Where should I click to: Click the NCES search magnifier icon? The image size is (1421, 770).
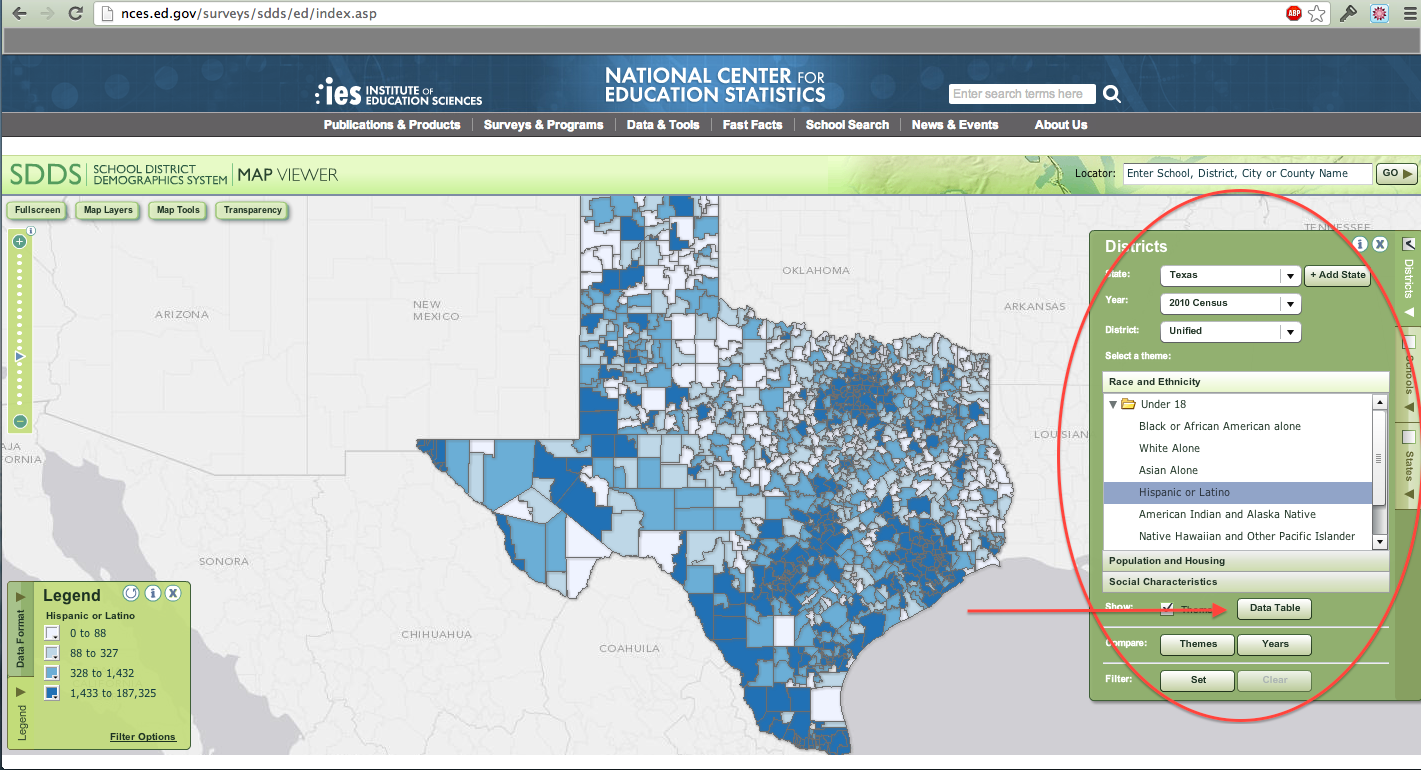pyautogui.click(x=1112, y=93)
